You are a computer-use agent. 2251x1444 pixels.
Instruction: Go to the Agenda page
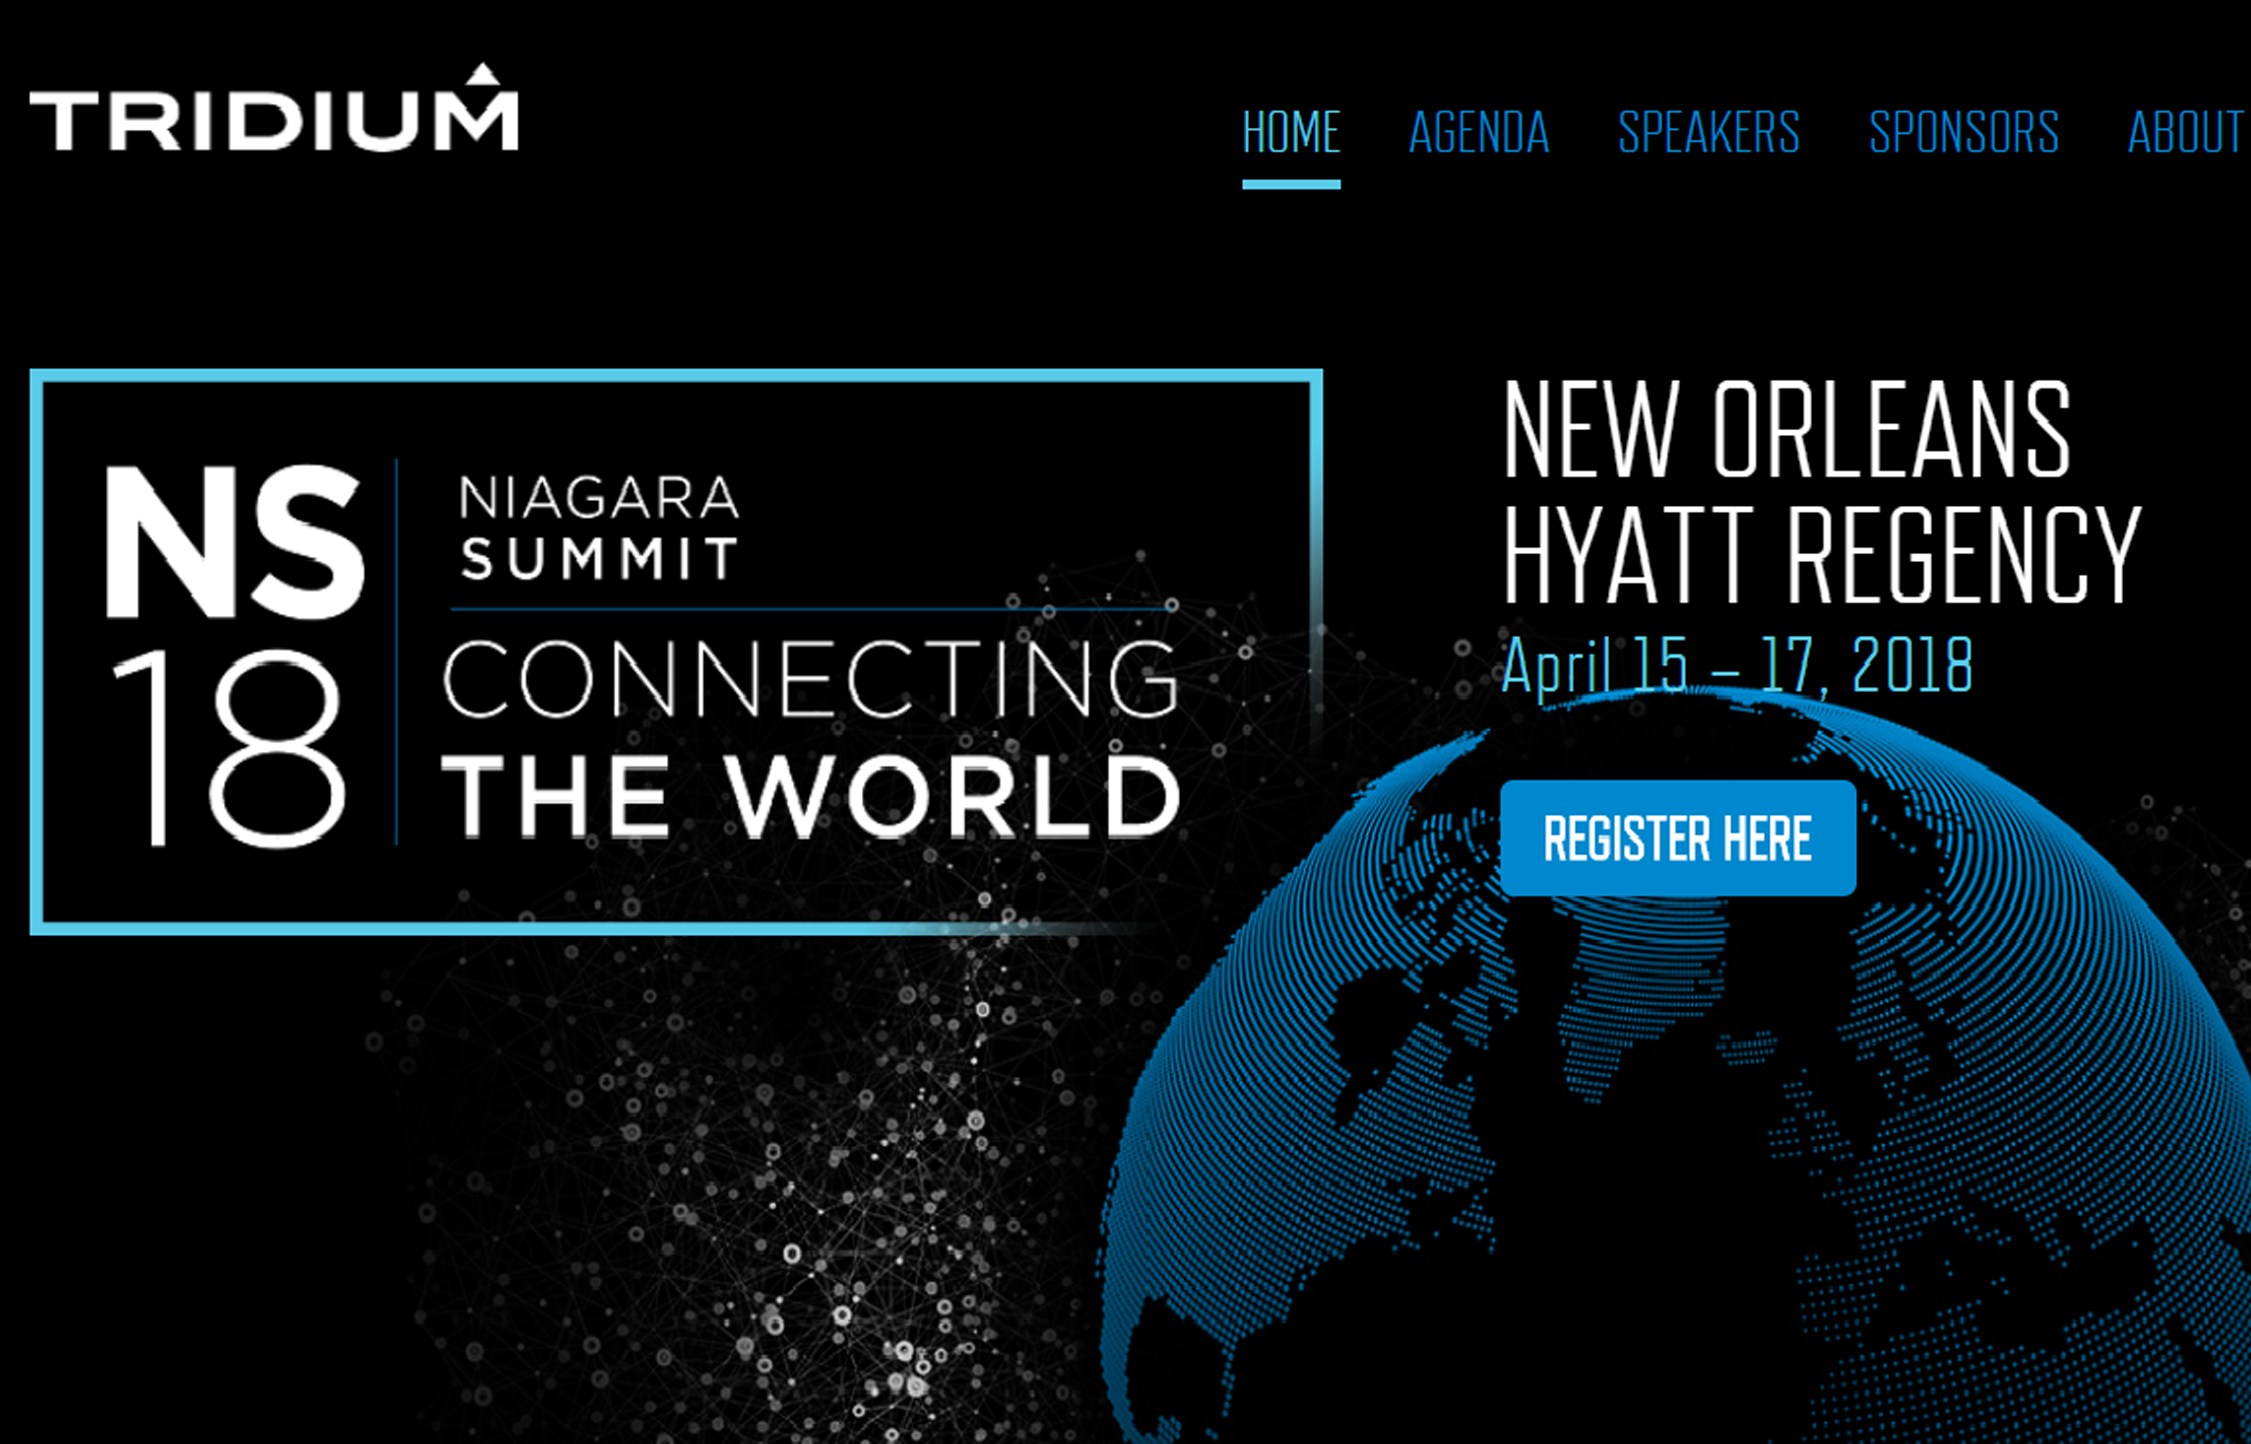click(x=1479, y=132)
